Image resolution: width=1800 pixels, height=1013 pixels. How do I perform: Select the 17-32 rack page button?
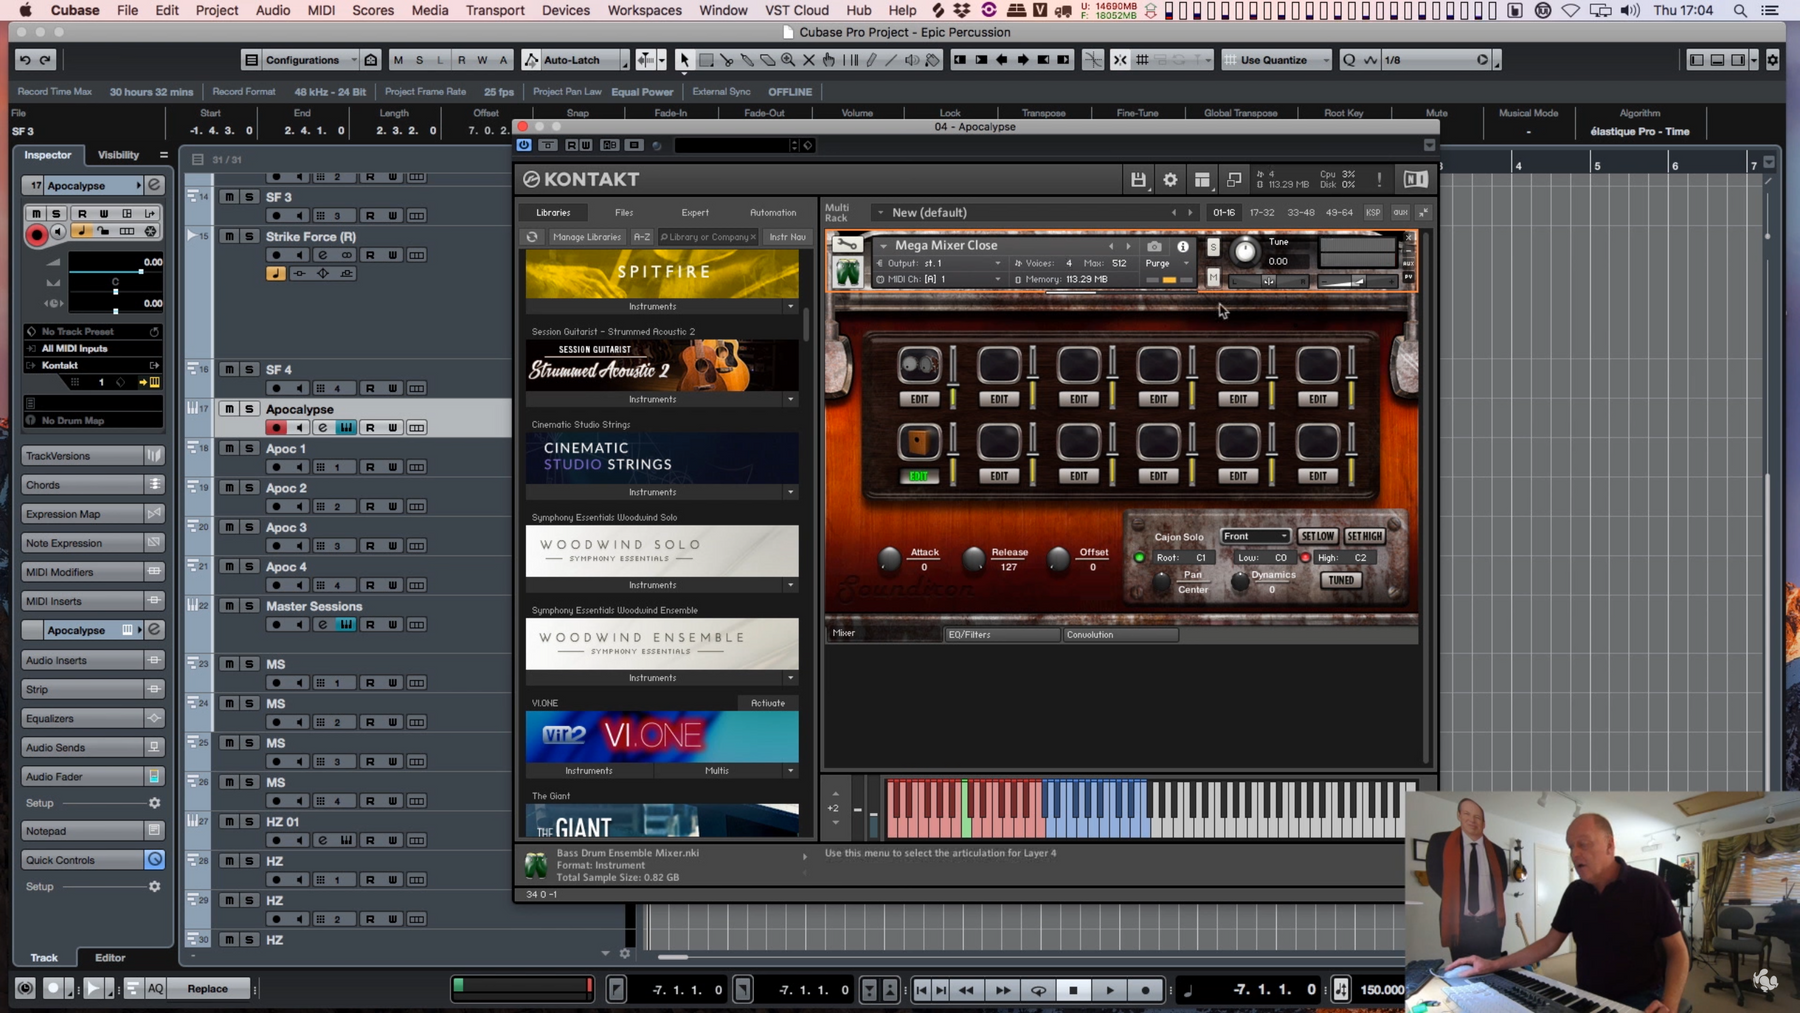click(1262, 212)
